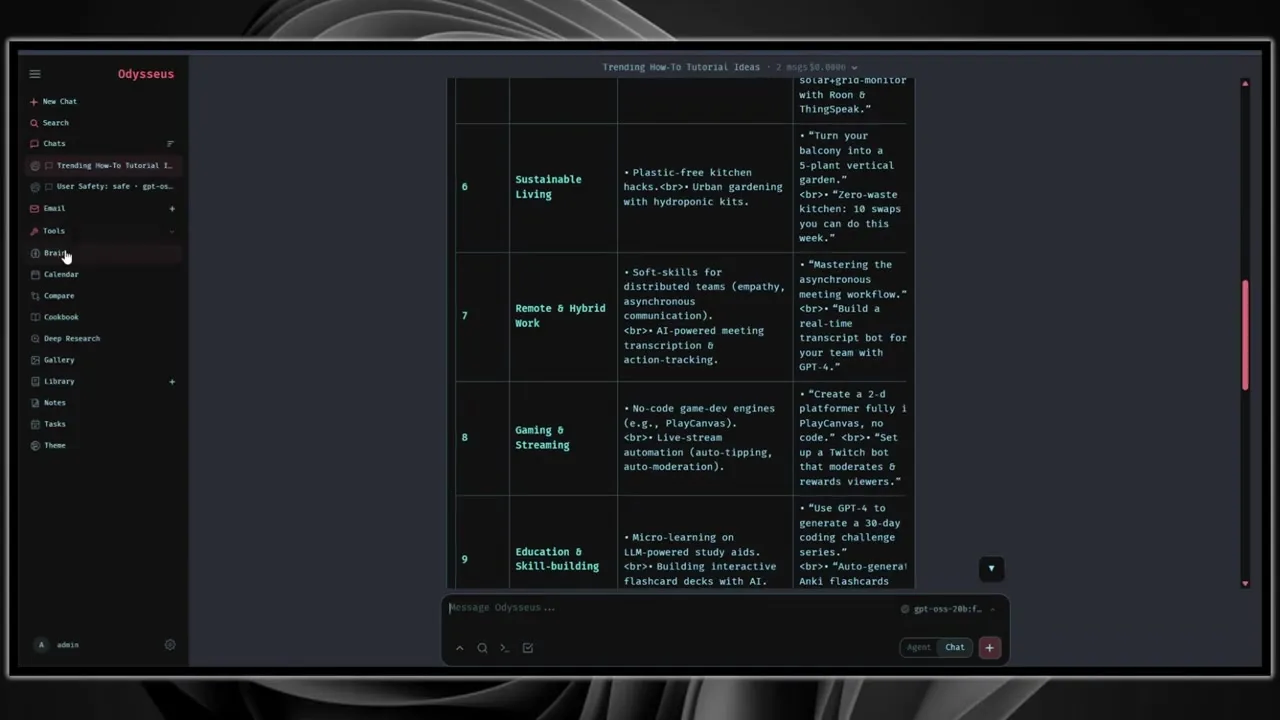Click the sort icon beside Chats
The height and width of the screenshot is (720, 1280).
[170, 144]
